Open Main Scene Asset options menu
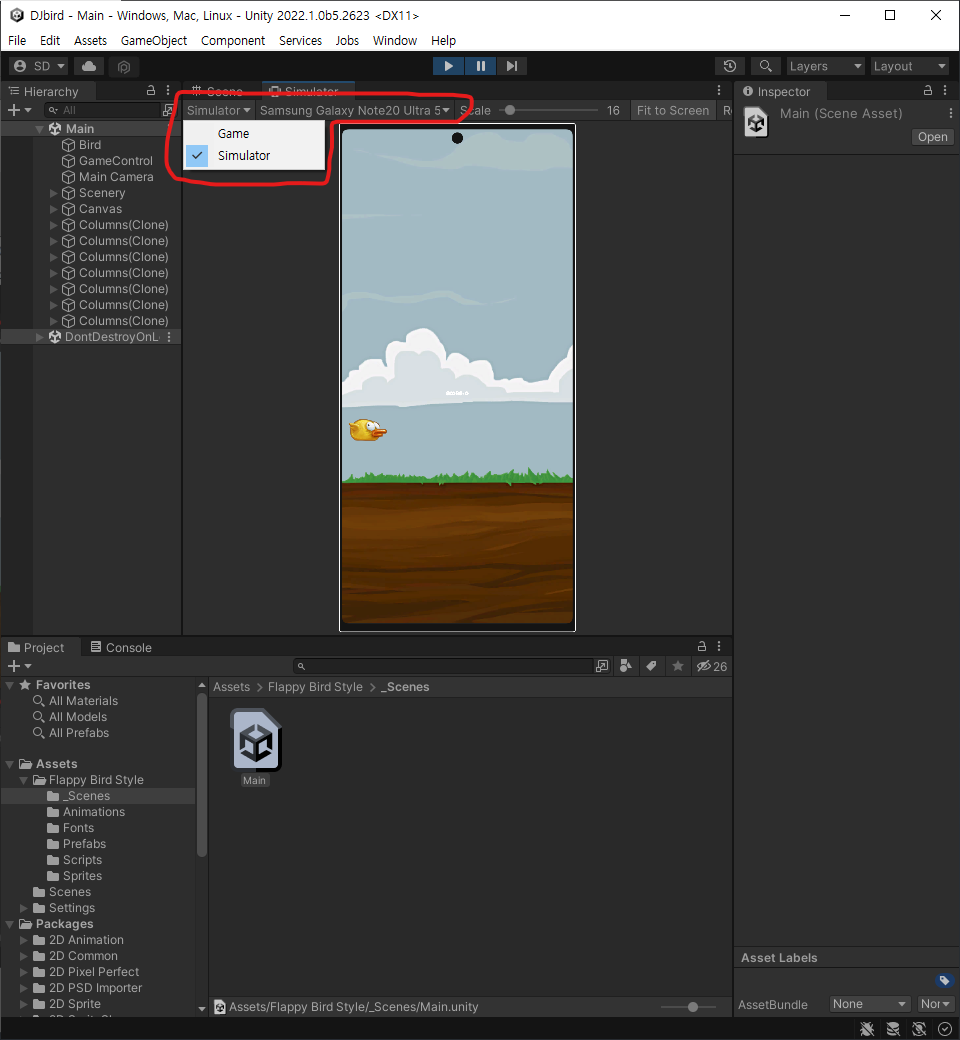960x1040 pixels. tap(950, 113)
